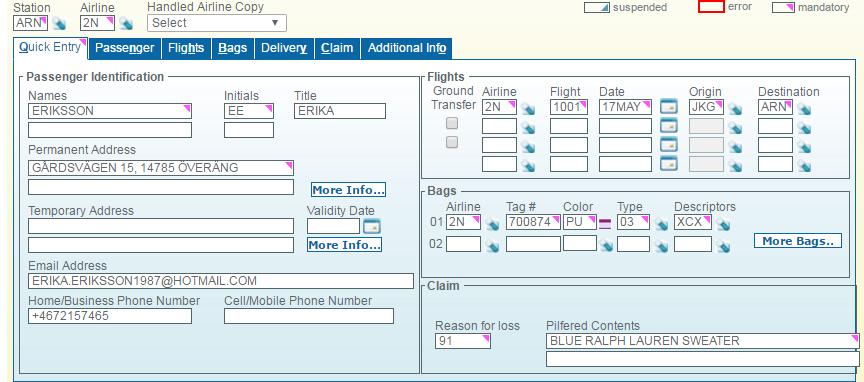
Task: Open the Delivery tab
Action: point(284,49)
